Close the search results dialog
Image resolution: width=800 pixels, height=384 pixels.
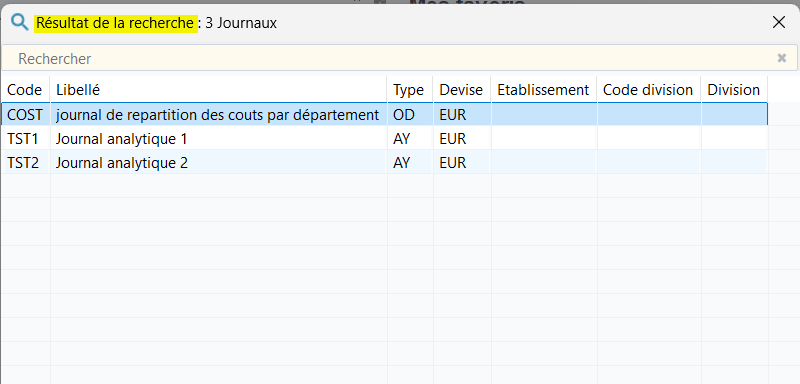click(779, 22)
